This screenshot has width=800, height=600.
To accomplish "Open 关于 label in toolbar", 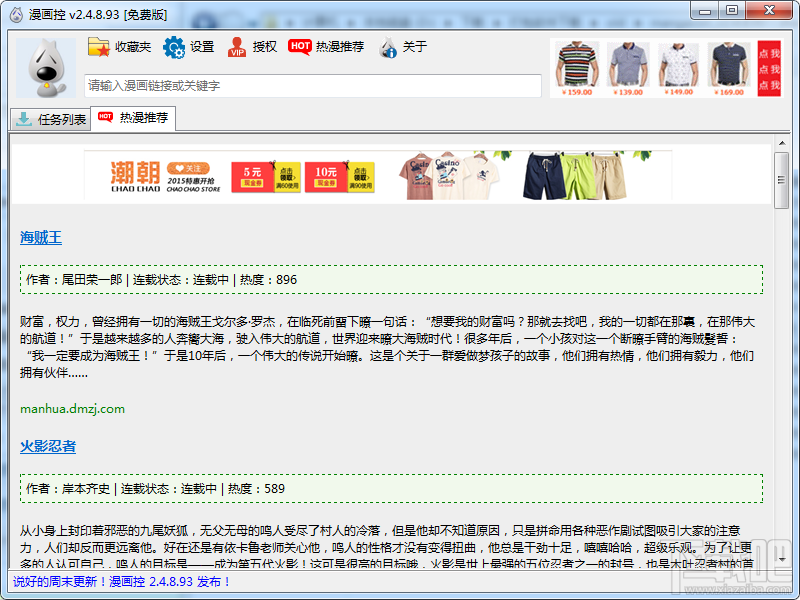I will pos(415,47).
